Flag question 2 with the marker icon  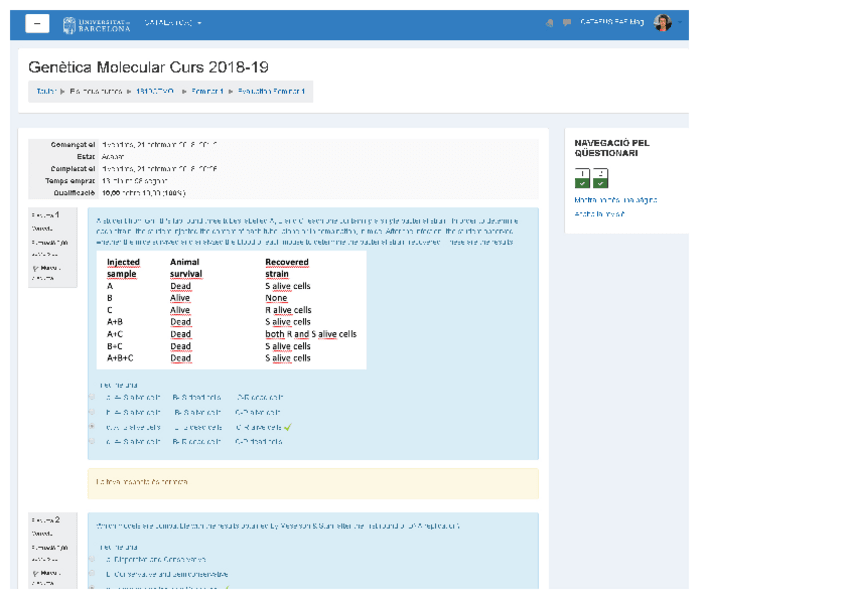37,573
